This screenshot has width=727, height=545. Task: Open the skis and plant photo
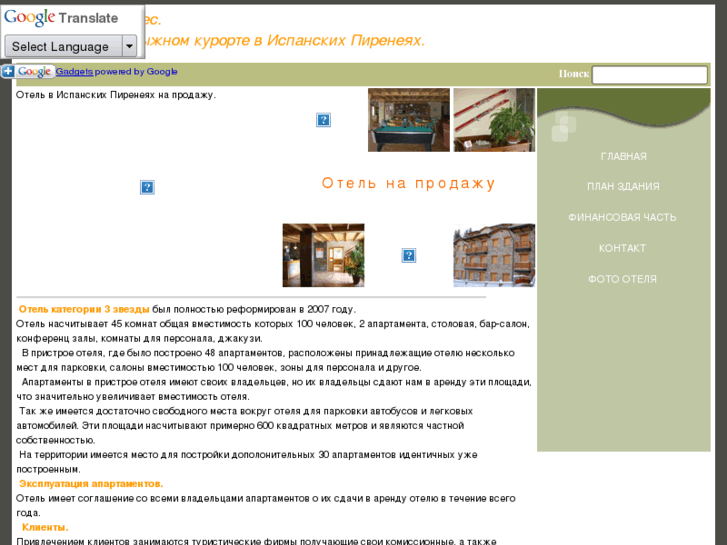click(494, 120)
